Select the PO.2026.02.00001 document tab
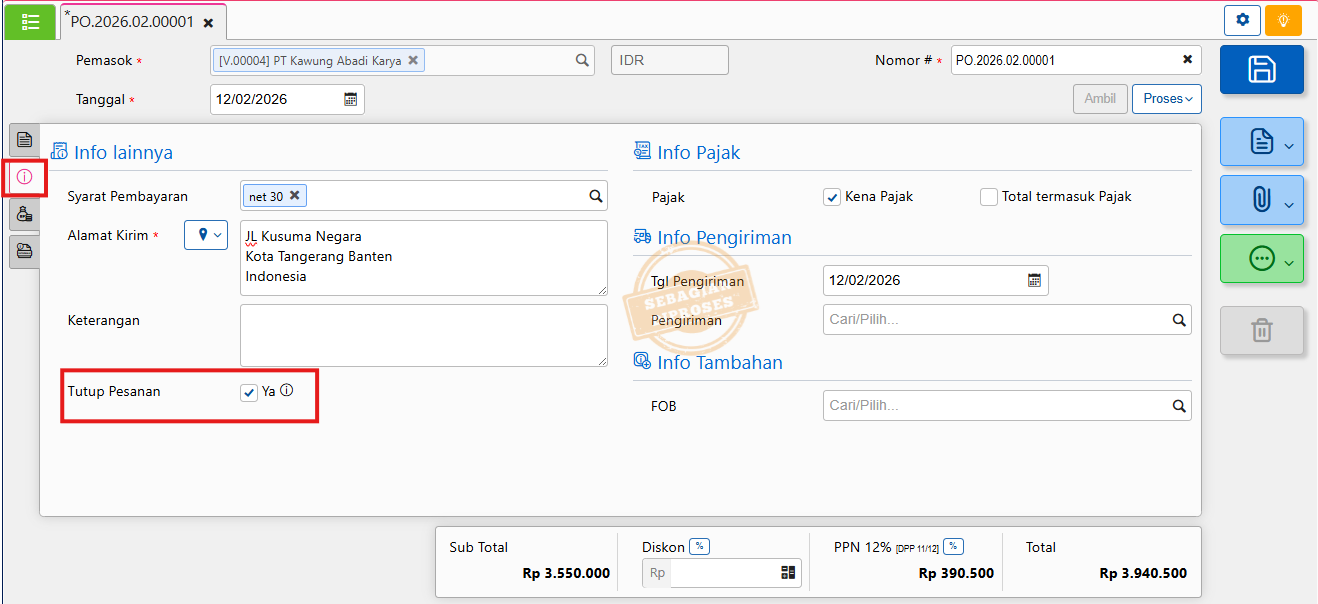This screenshot has height=604, width=1318. [132, 21]
